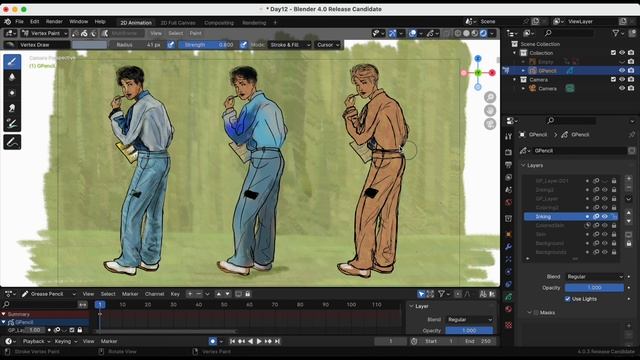This screenshot has width=640, height=360.
Task: Play the animation forward
Action: [x=259, y=341]
